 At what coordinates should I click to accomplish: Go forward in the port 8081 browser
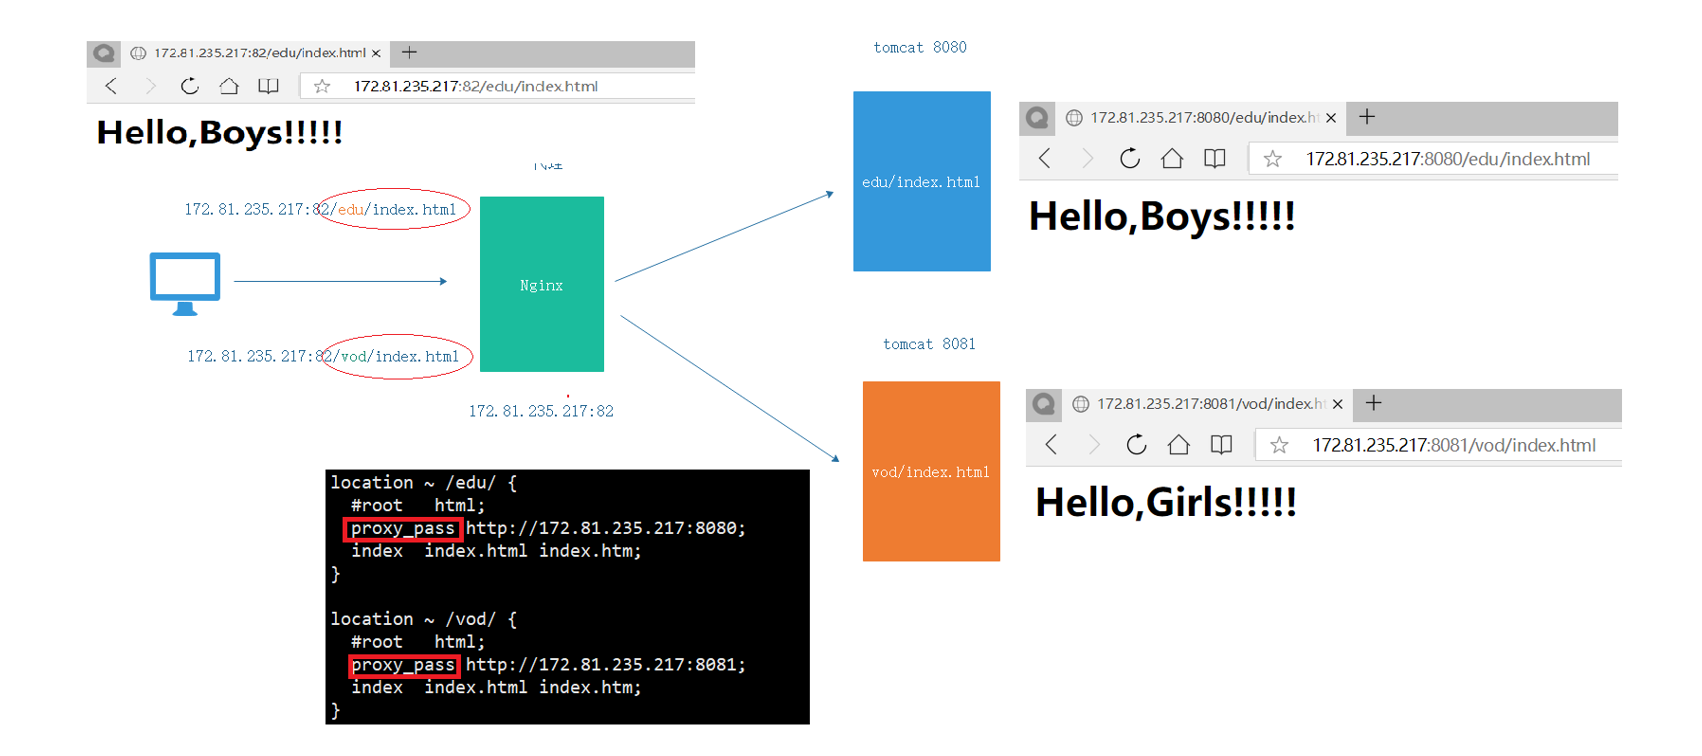click(1093, 444)
